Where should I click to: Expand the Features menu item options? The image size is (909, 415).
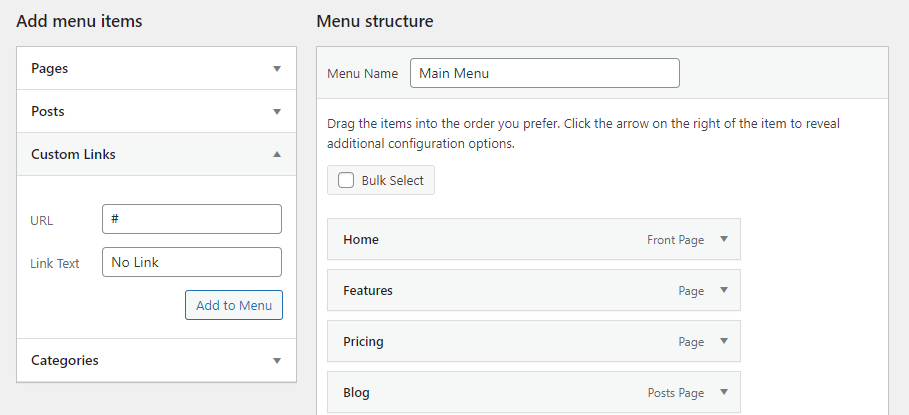723,290
